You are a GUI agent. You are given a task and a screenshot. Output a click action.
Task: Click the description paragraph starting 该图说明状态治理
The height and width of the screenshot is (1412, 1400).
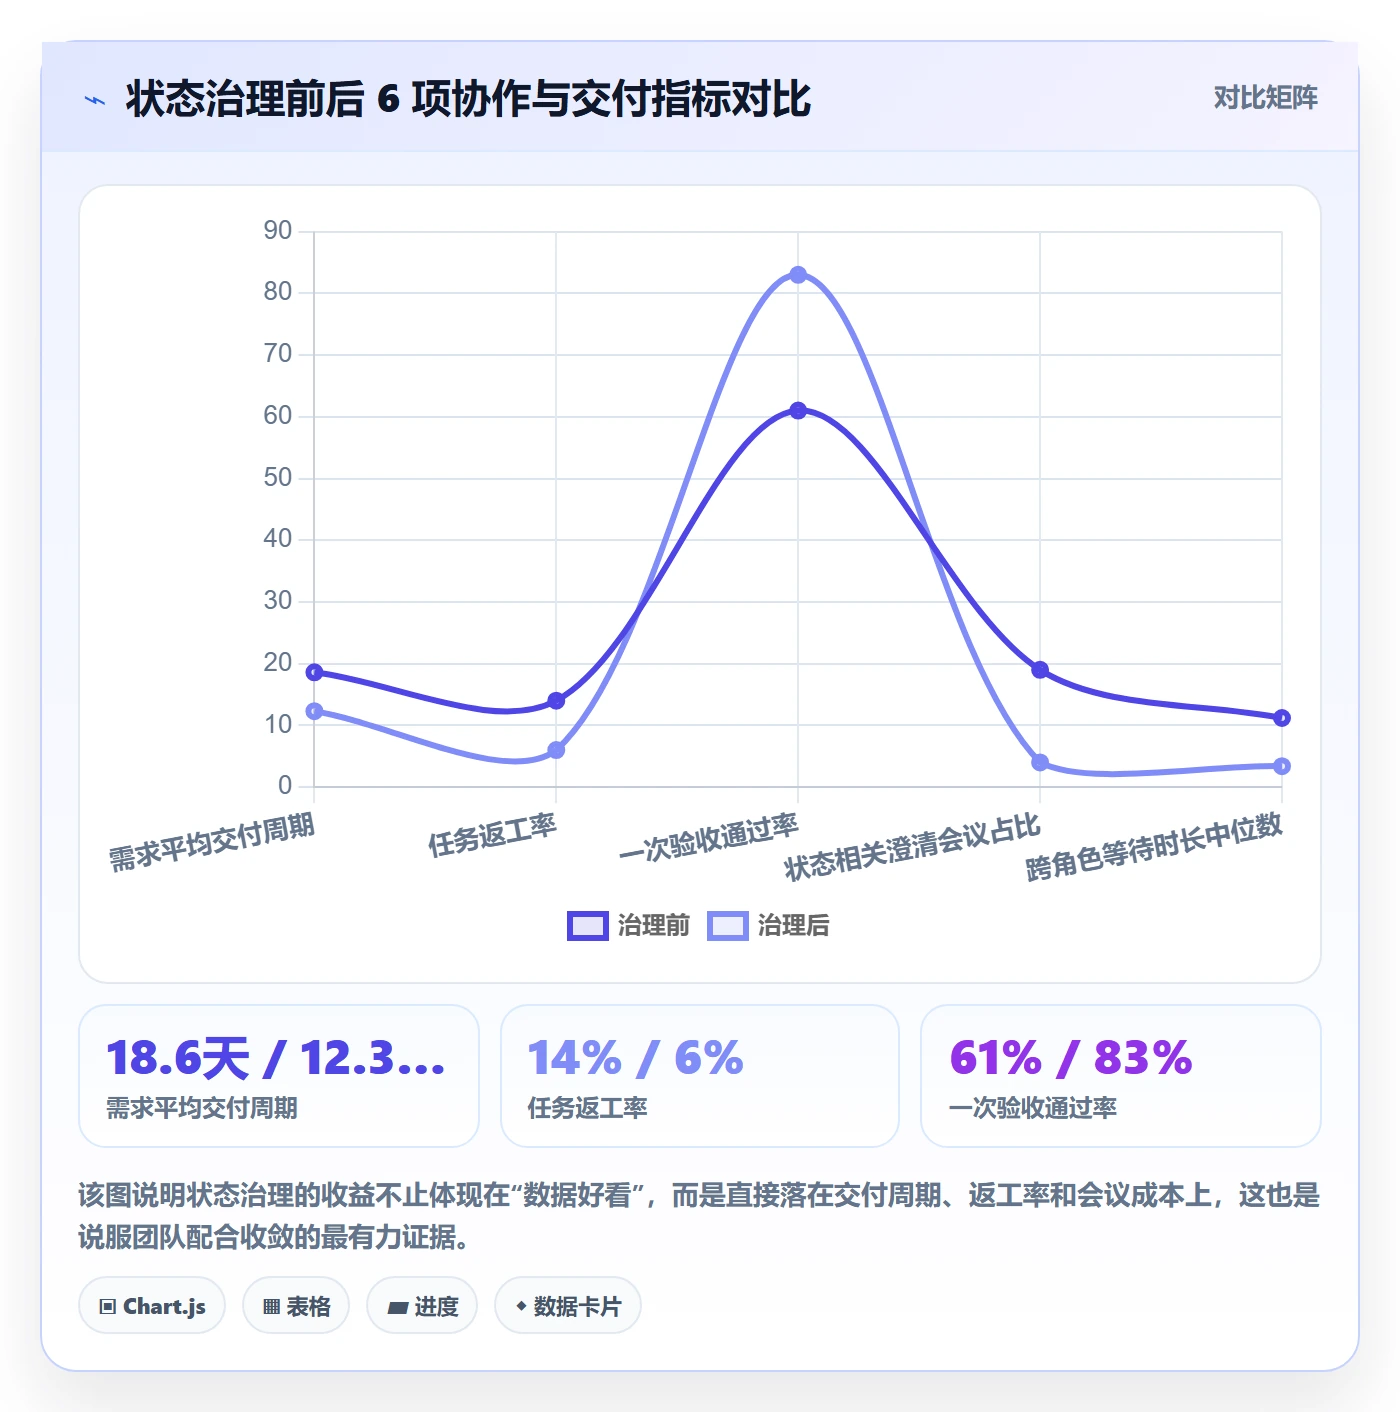coord(700,1216)
